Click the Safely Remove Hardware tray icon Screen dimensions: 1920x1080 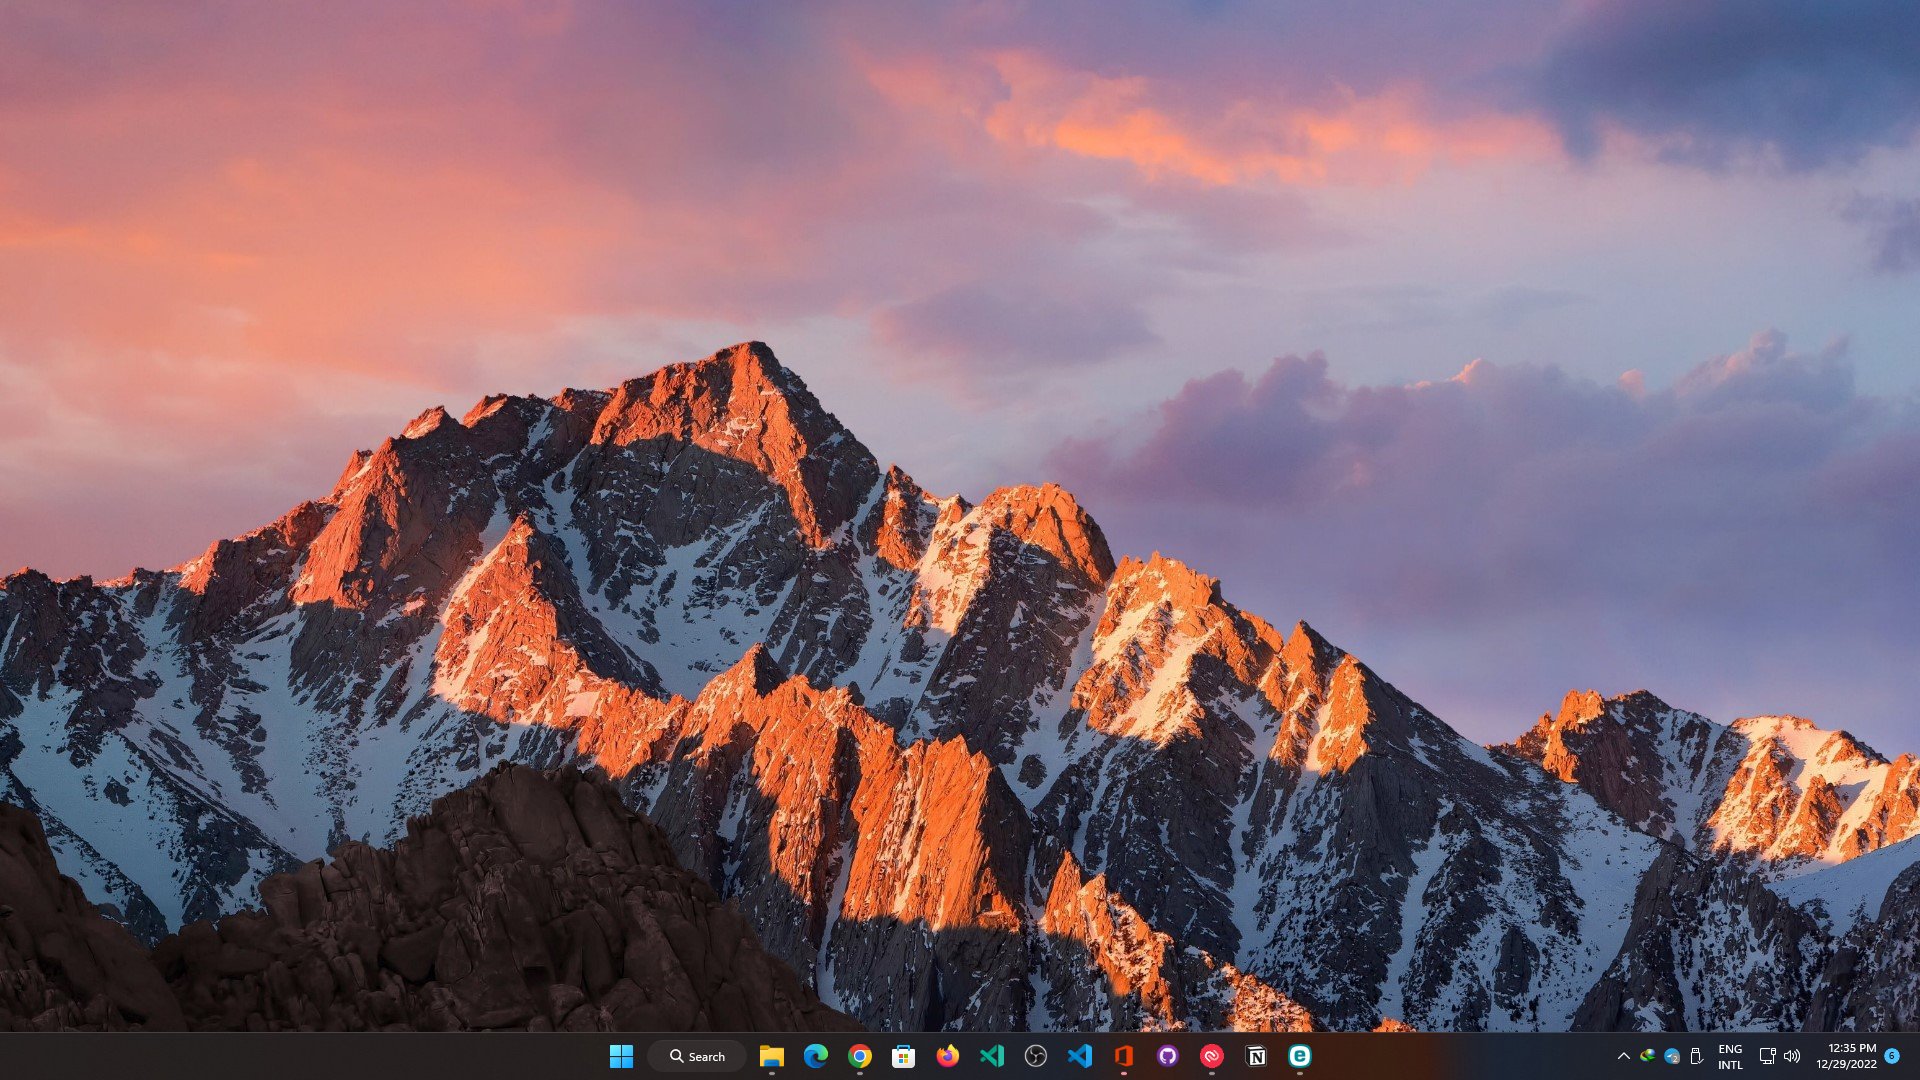coord(1696,1055)
